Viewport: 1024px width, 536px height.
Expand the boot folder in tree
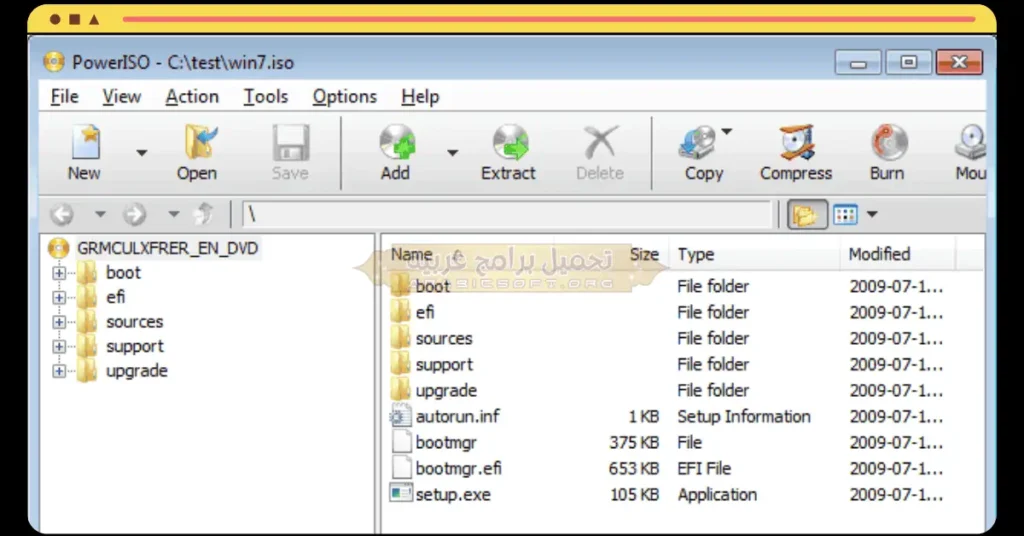click(59, 273)
